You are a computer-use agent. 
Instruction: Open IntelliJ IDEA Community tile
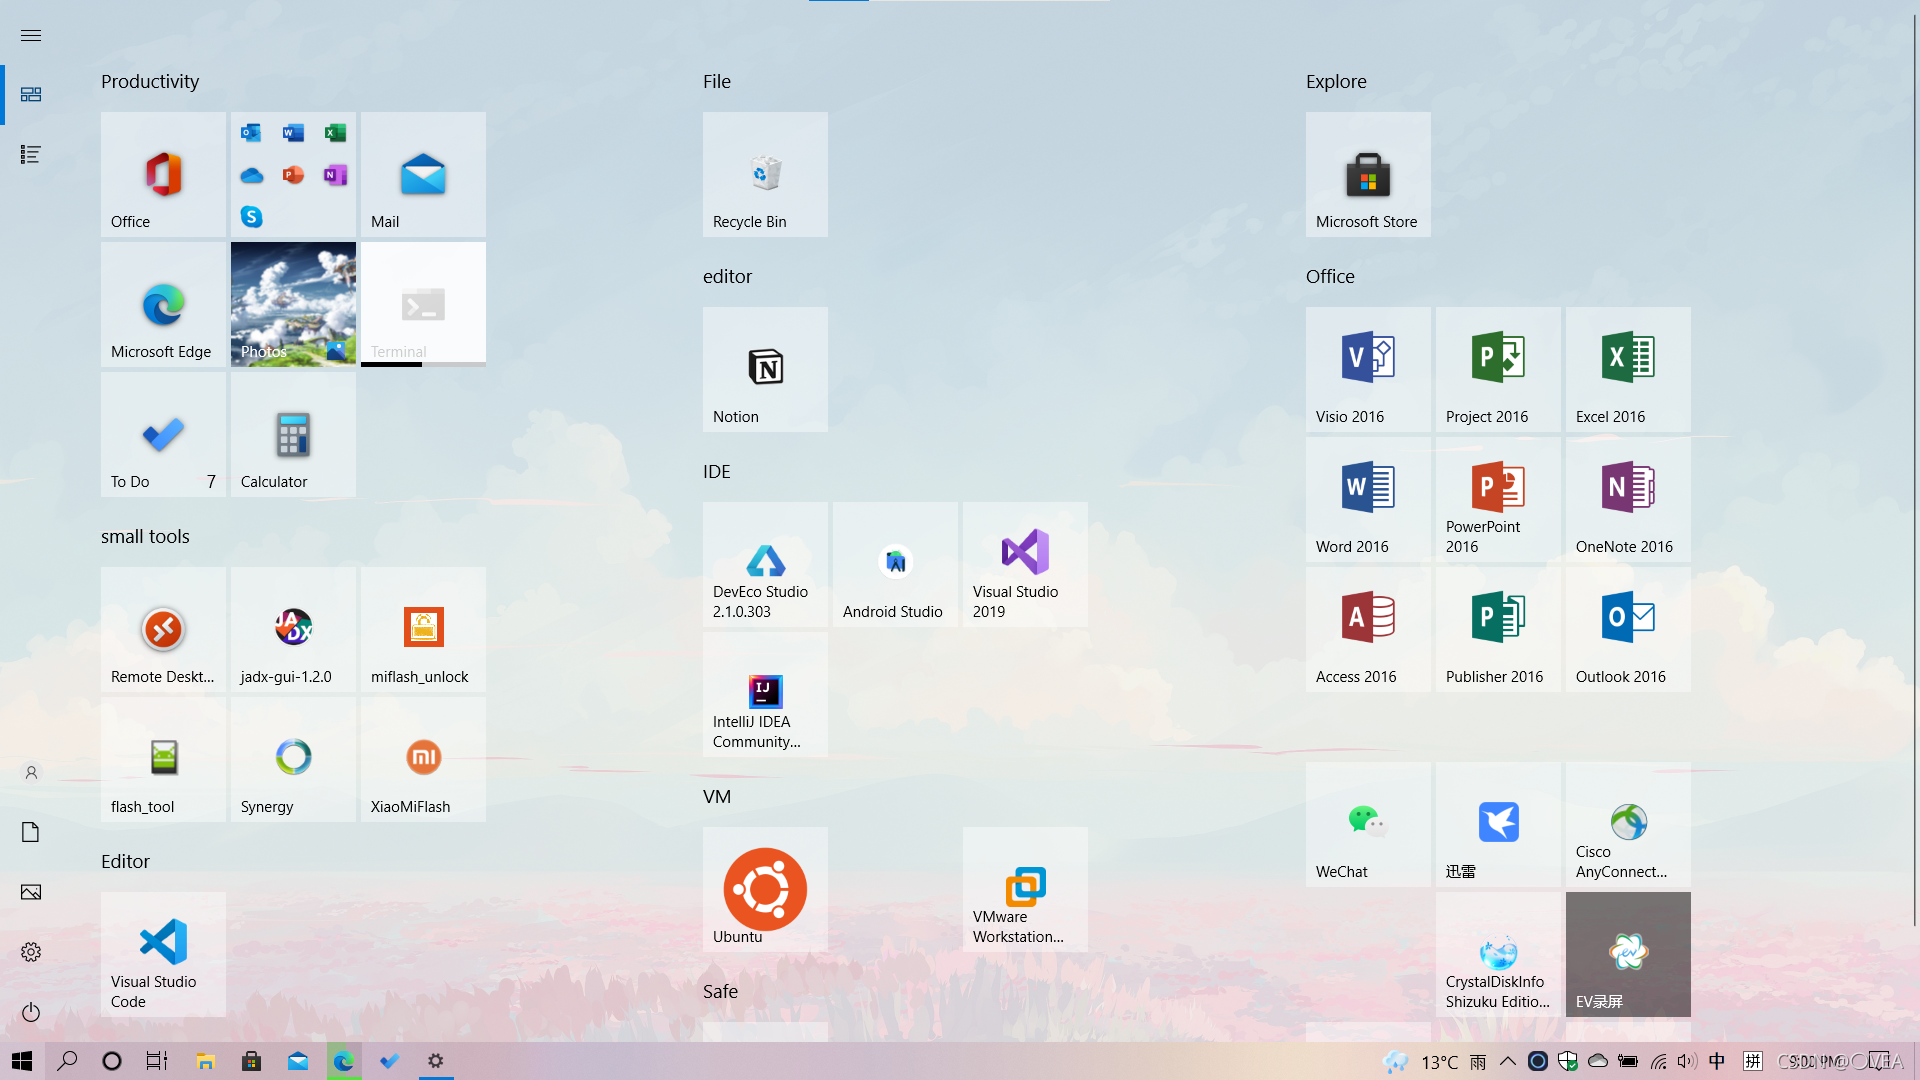[x=765, y=694]
